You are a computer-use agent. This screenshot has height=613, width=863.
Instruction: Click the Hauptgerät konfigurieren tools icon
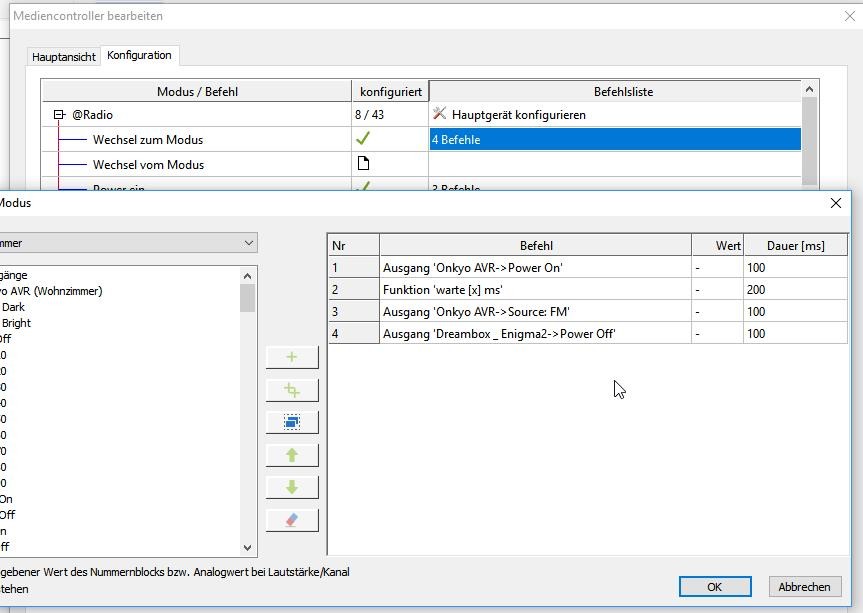pos(439,114)
